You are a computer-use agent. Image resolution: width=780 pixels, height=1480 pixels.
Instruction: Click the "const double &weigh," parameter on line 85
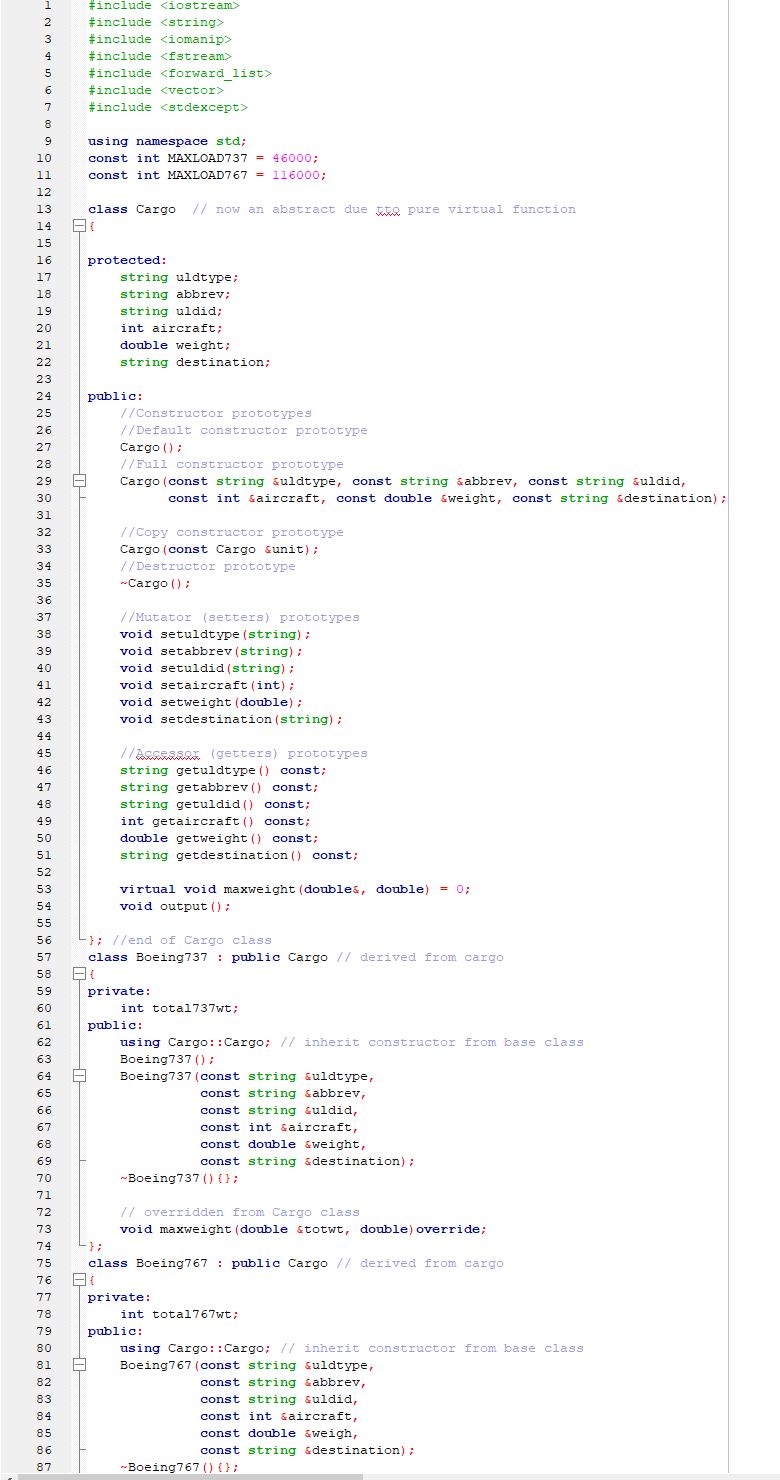click(280, 1433)
